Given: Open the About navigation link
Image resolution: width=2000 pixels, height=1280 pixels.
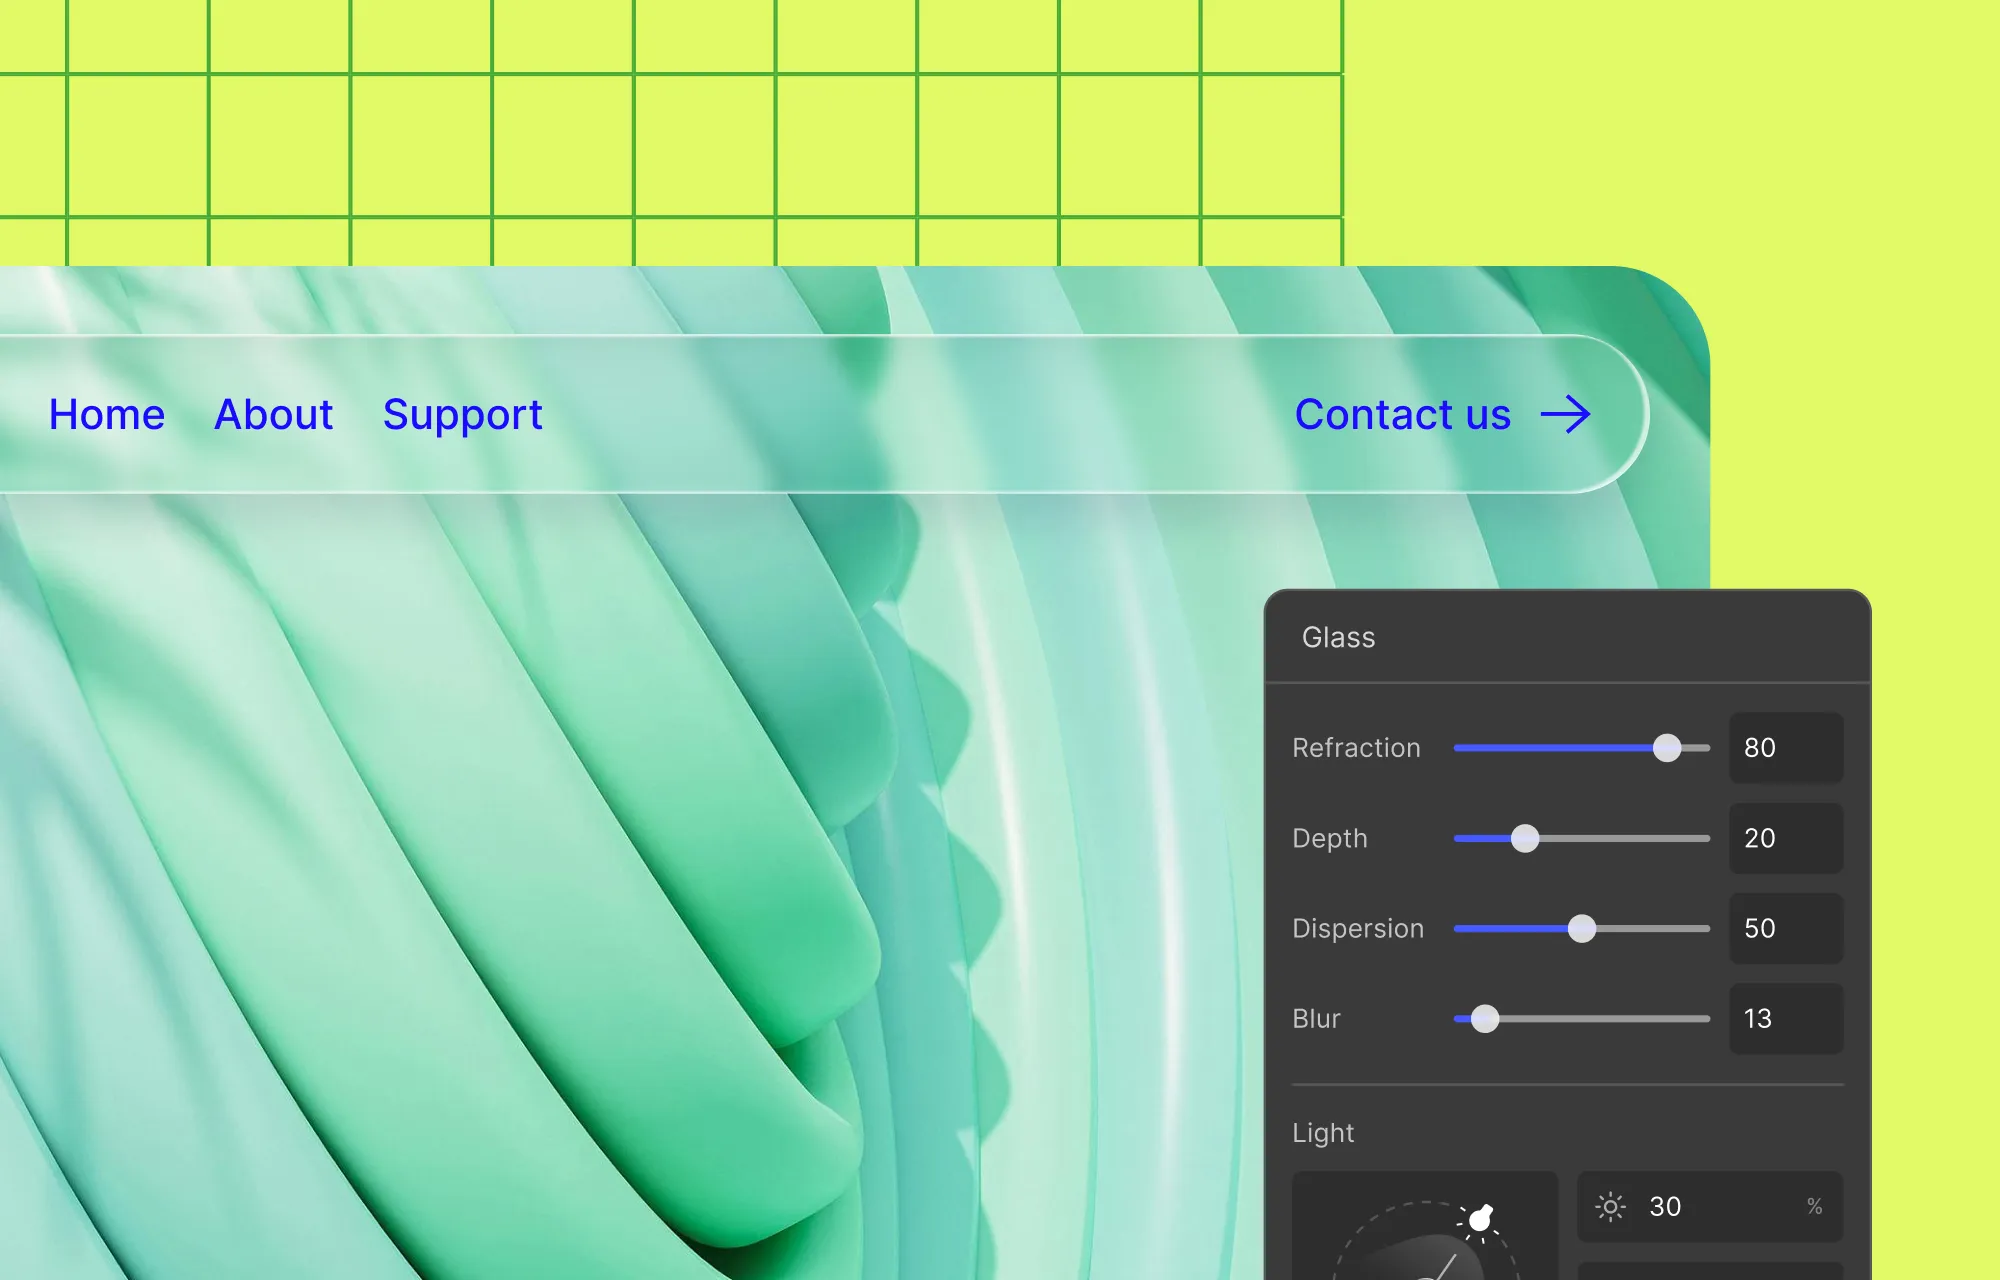Looking at the screenshot, I should coord(273,414).
